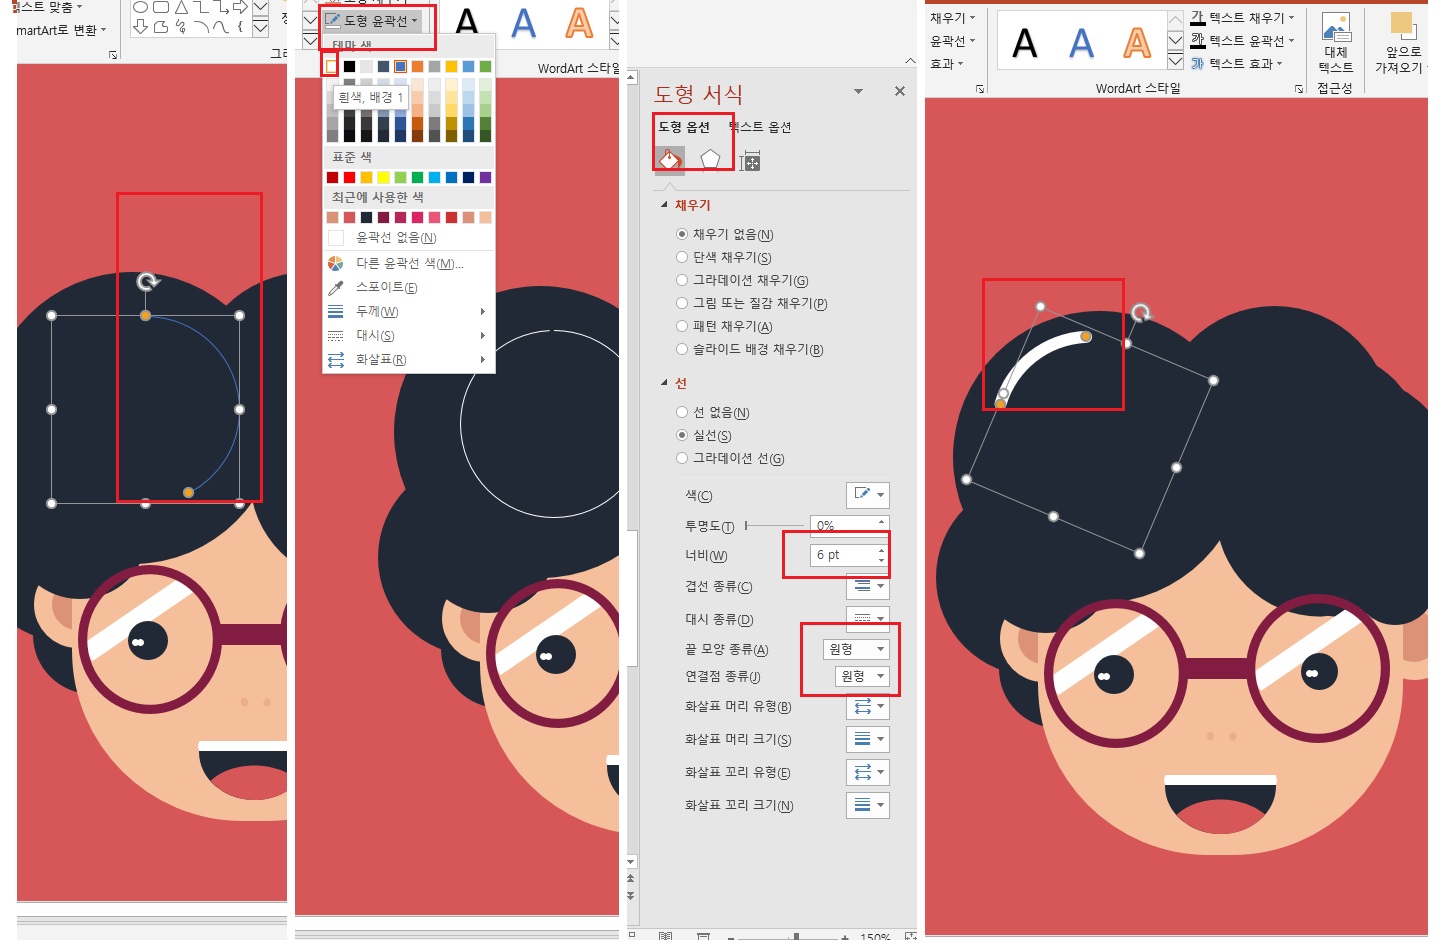This screenshot has height=946, width=1438.
Task: Select 그림 또는 질감 채우기 radio
Action: (682, 303)
